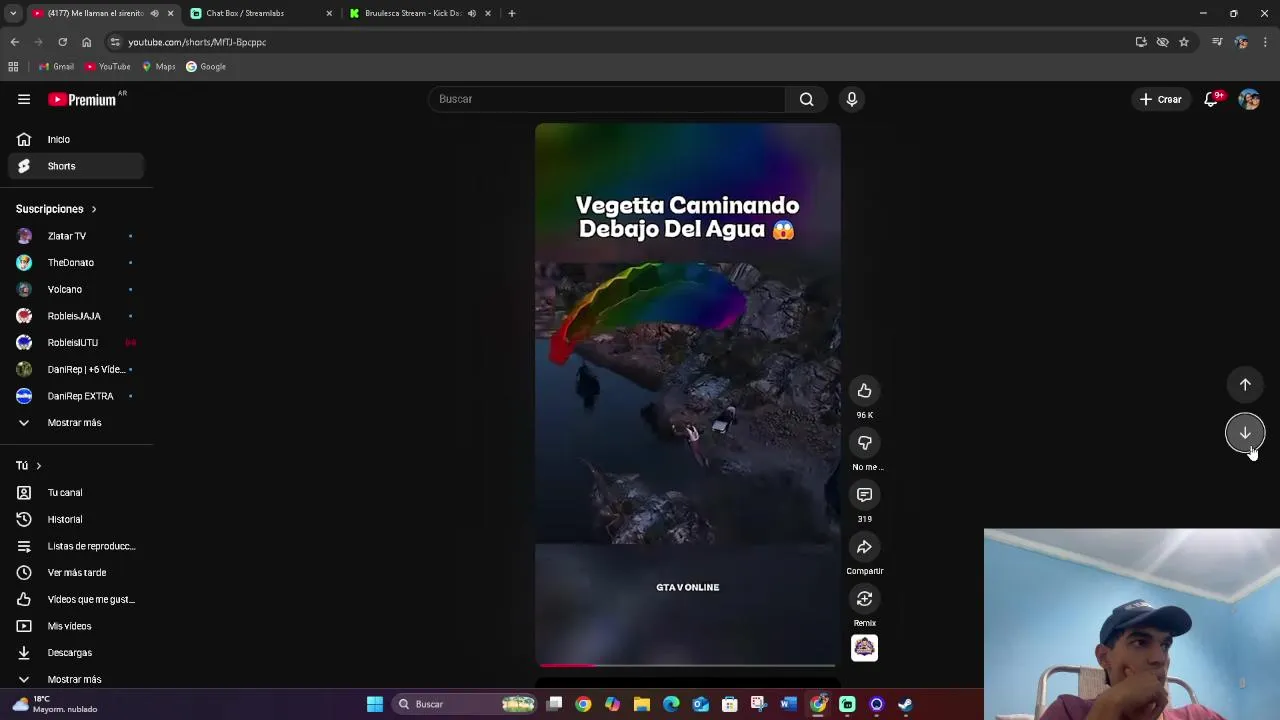Like the Vegetta short with thumbs up

coord(864,391)
